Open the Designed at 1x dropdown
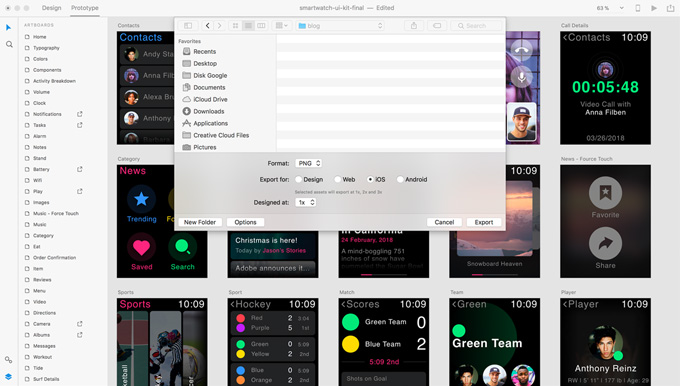 point(305,202)
